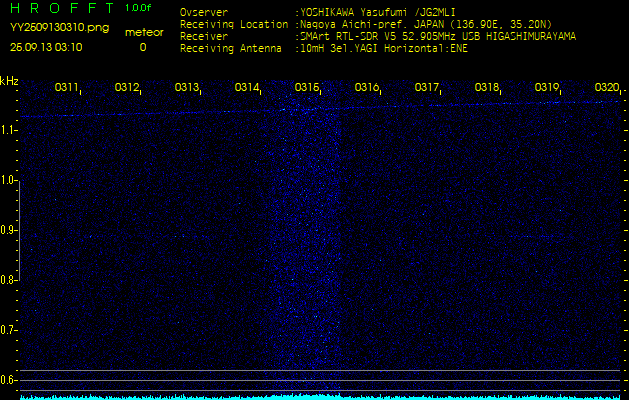Click the 0316 time marker
629x400 pixels.
[367, 87]
